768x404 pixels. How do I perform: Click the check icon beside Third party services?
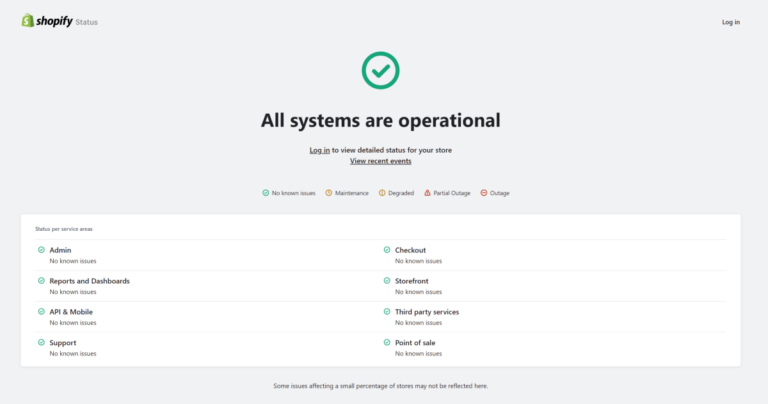point(387,311)
